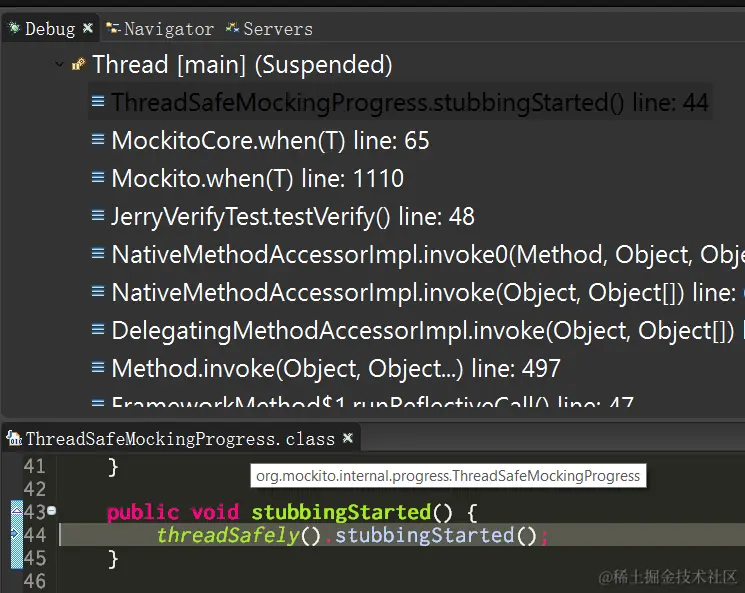This screenshot has height=593, width=745.
Task: Click the threadSafely() call in line 44
Action: [x=239, y=535]
